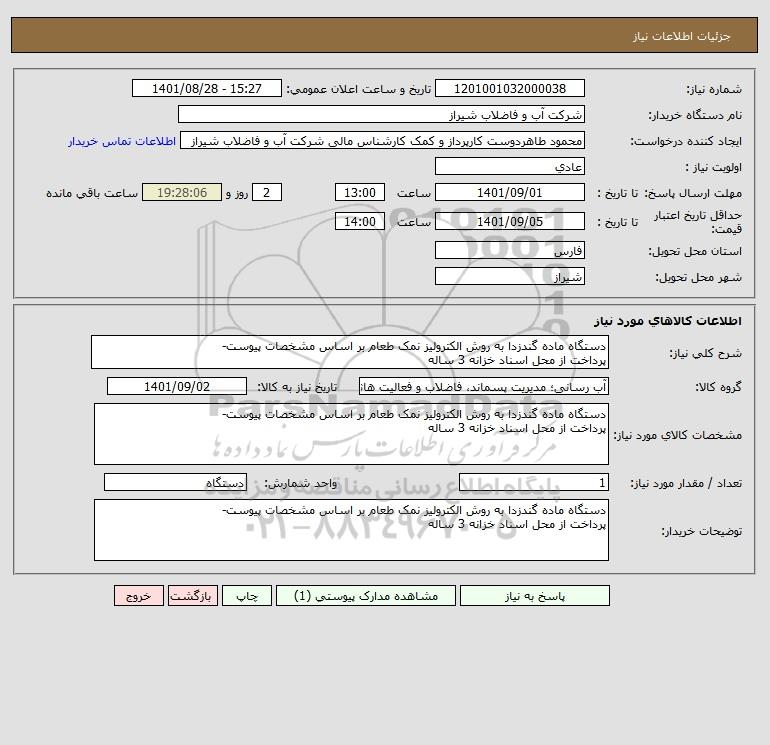Click 'مشخصات کالای مورد نیاز' text area

coord(351,434)
